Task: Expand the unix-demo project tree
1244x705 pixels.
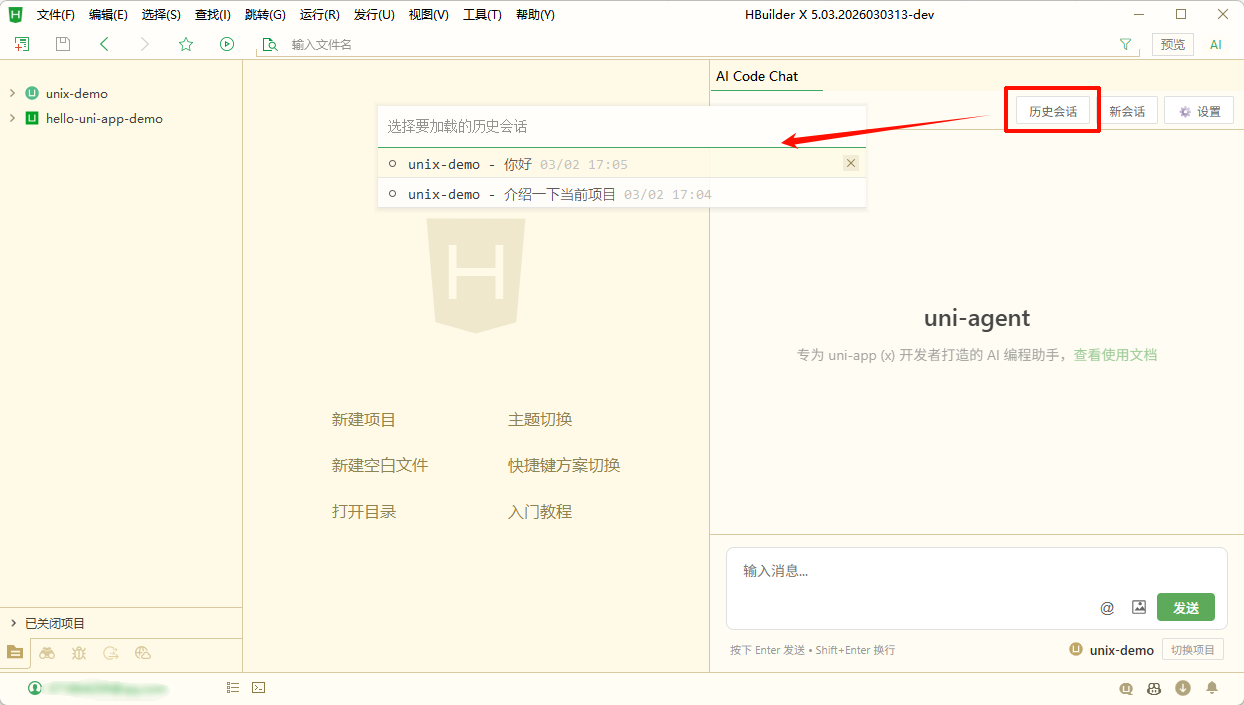Action: 12,93
